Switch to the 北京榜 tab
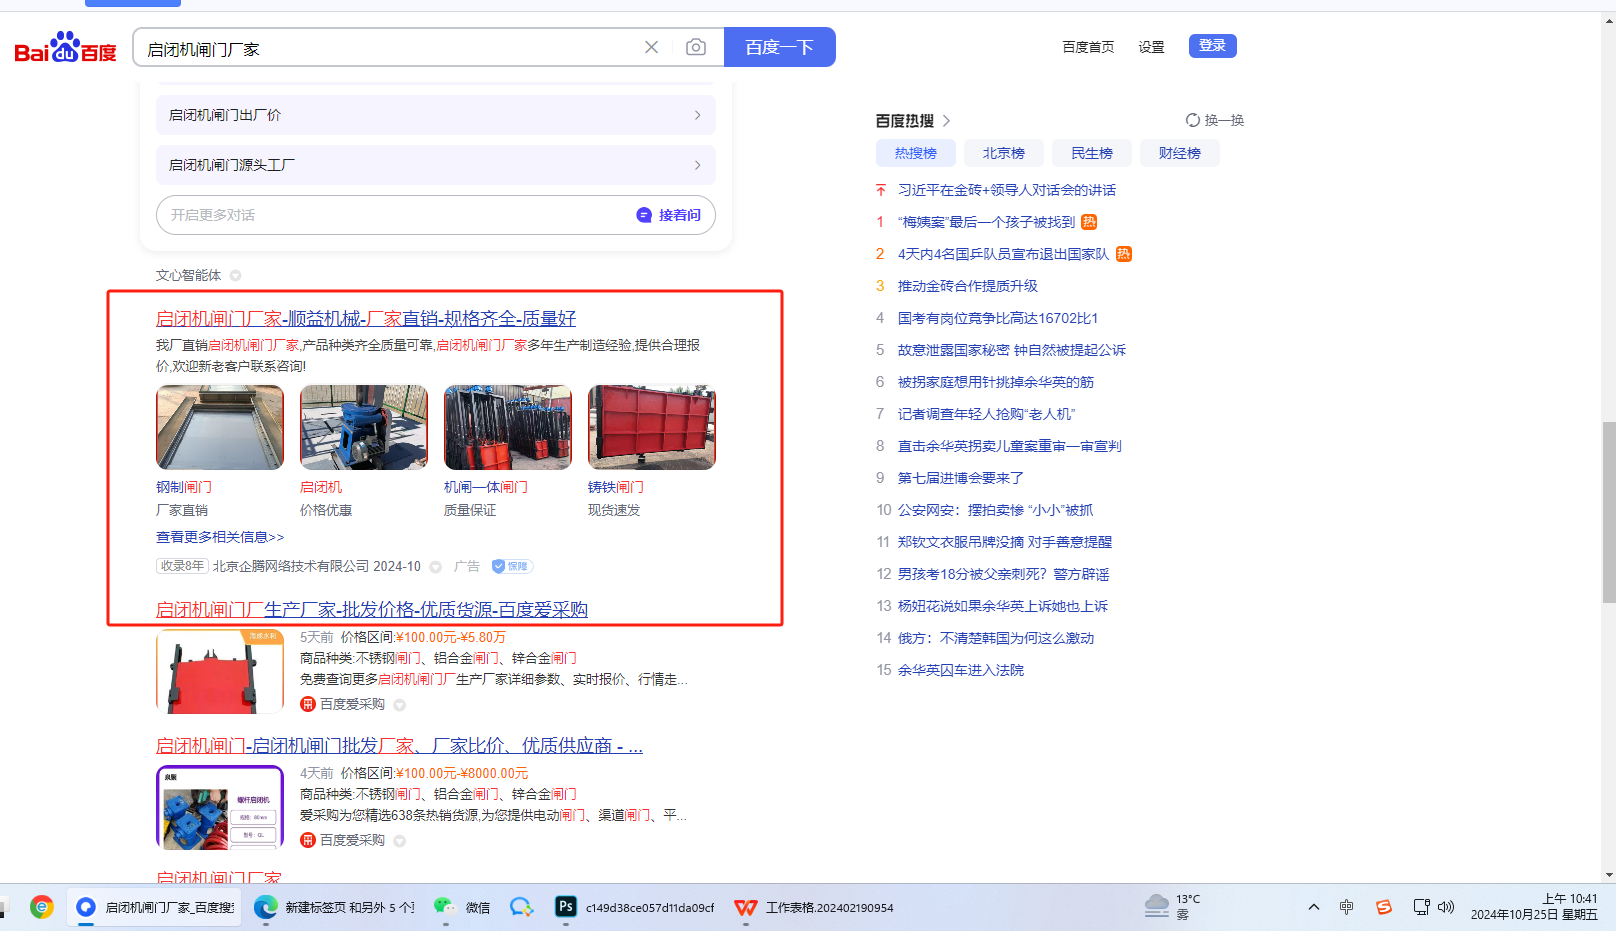The width and height of the screenshot is (1616, 931). (x=1004, y=153)
